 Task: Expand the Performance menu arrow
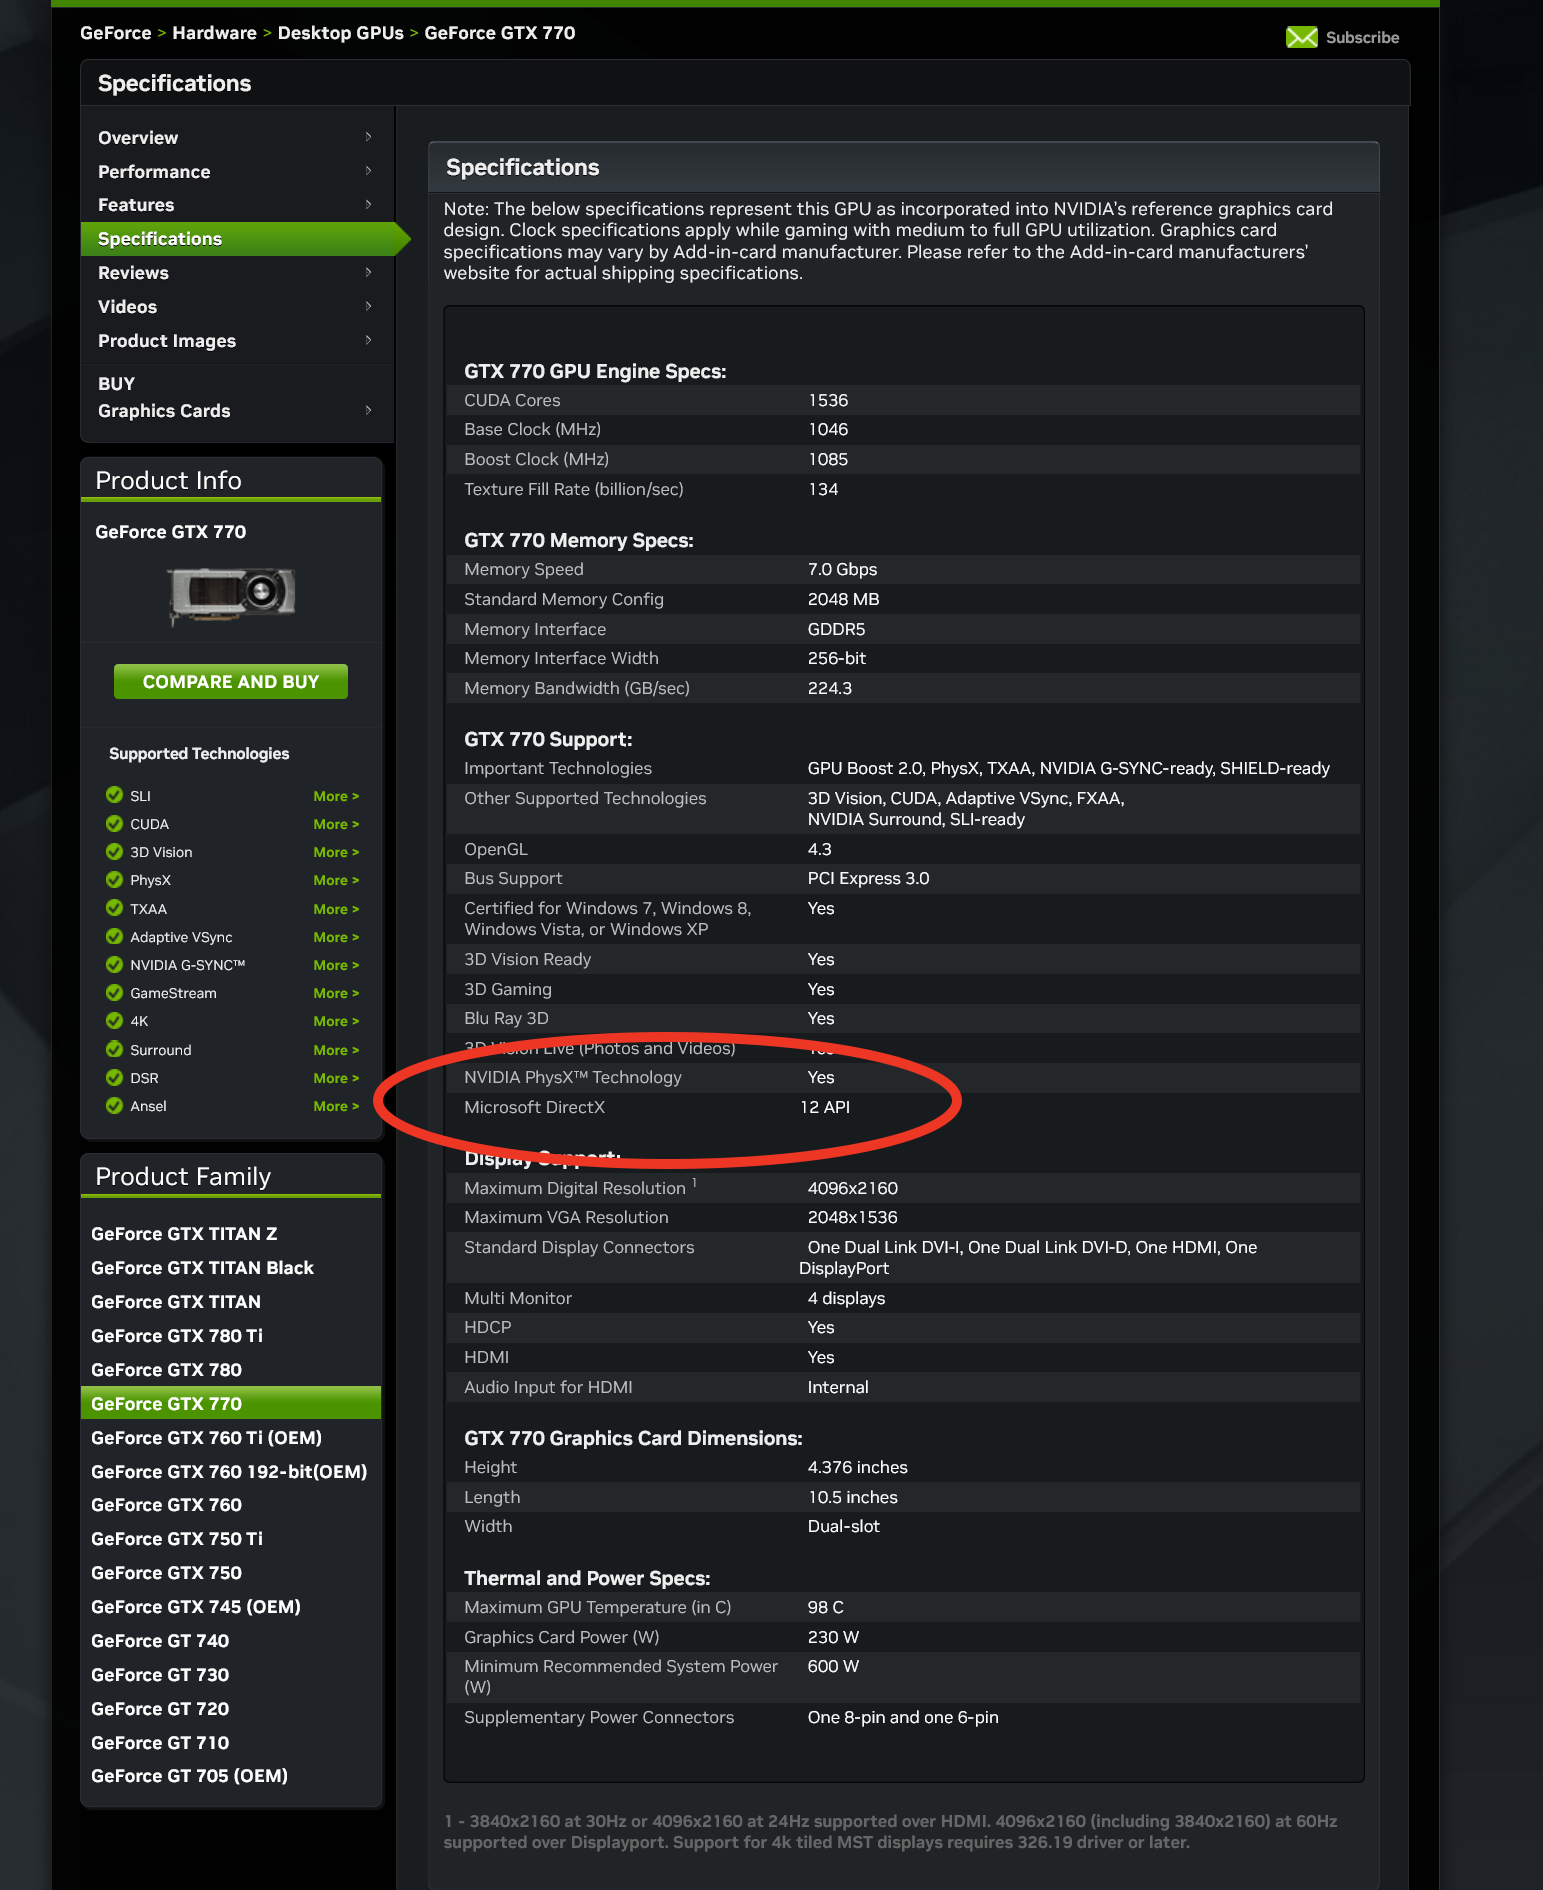coord(368,171)
